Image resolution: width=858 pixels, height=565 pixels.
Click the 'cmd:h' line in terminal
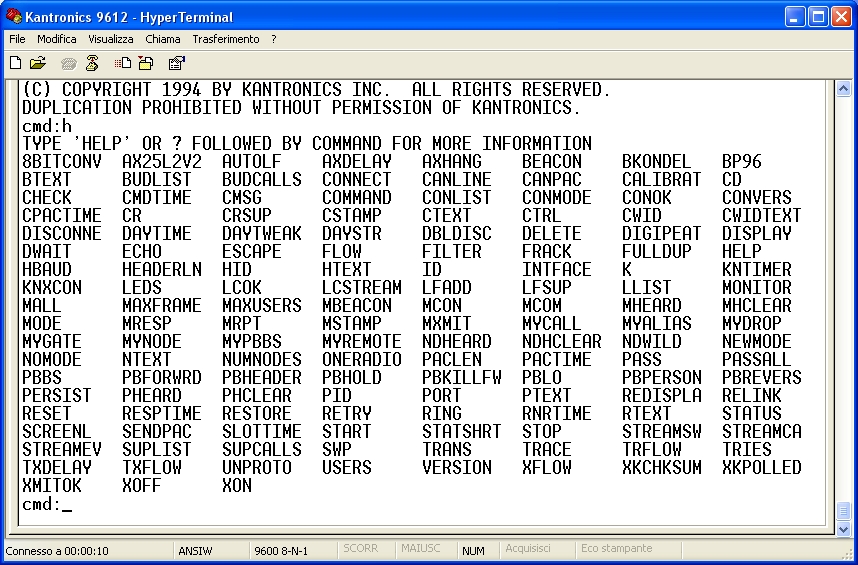(47, 126)
